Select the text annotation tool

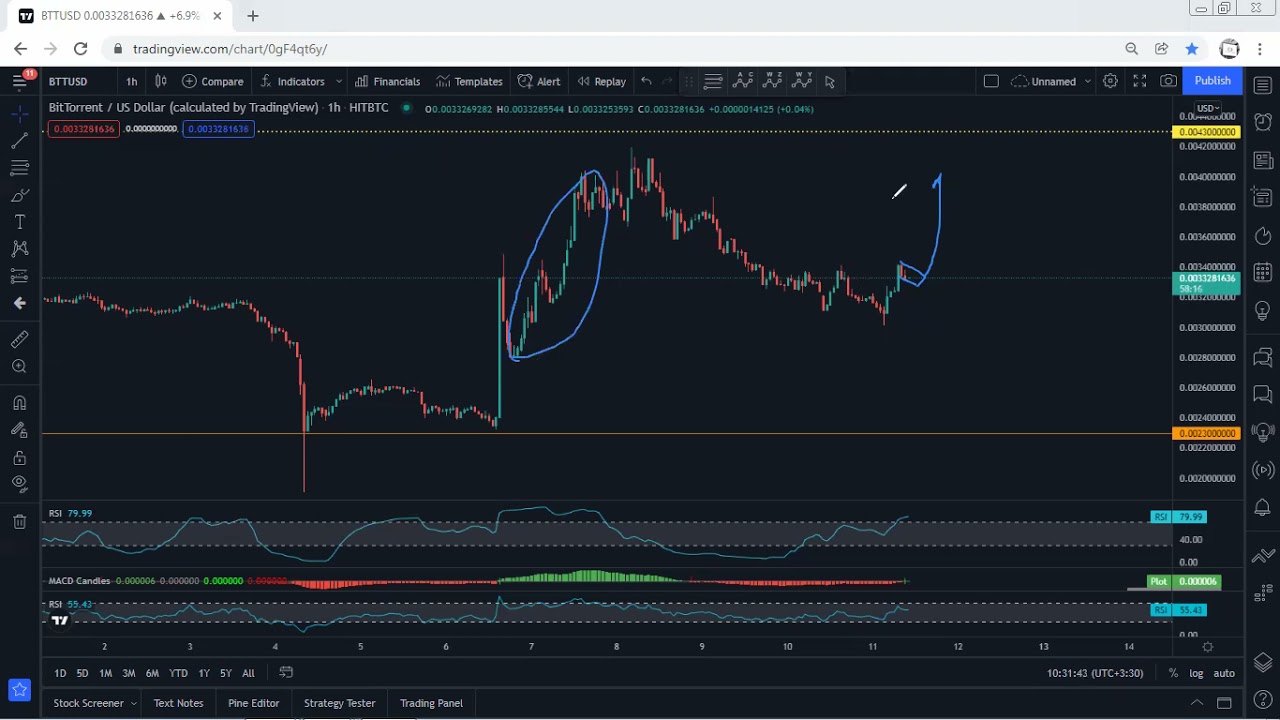(19, 222)
